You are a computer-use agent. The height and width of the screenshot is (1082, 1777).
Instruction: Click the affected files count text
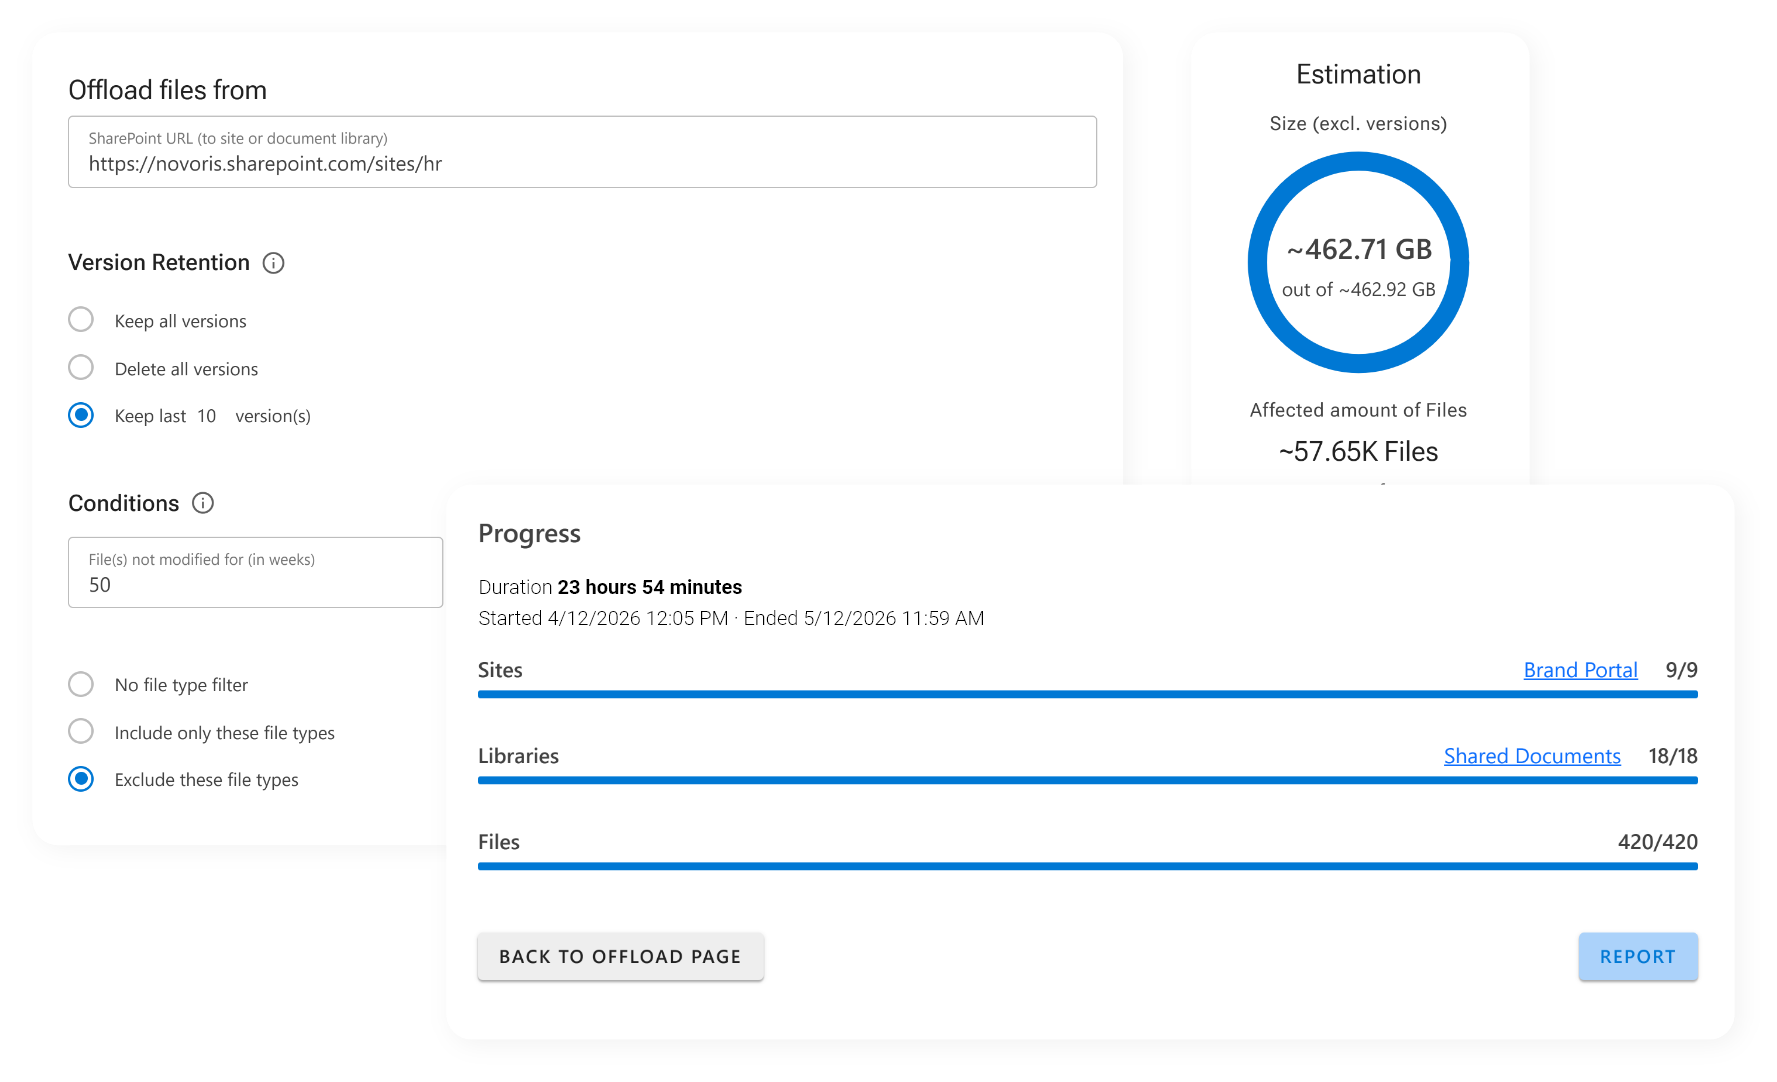(x=1358, y=452)
